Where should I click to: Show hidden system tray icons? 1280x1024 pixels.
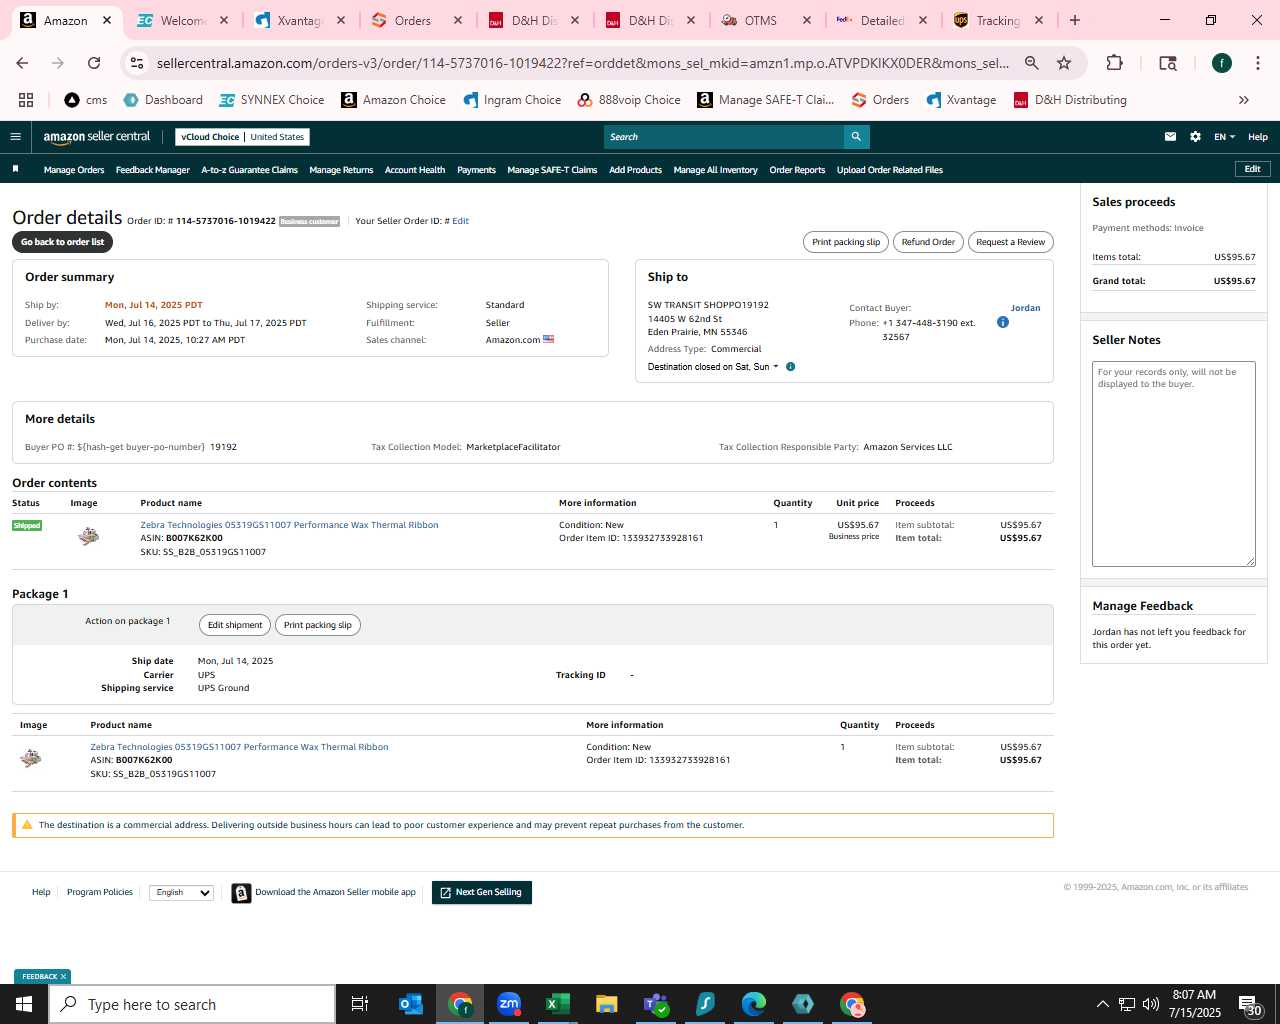tap(1102, 1004)
